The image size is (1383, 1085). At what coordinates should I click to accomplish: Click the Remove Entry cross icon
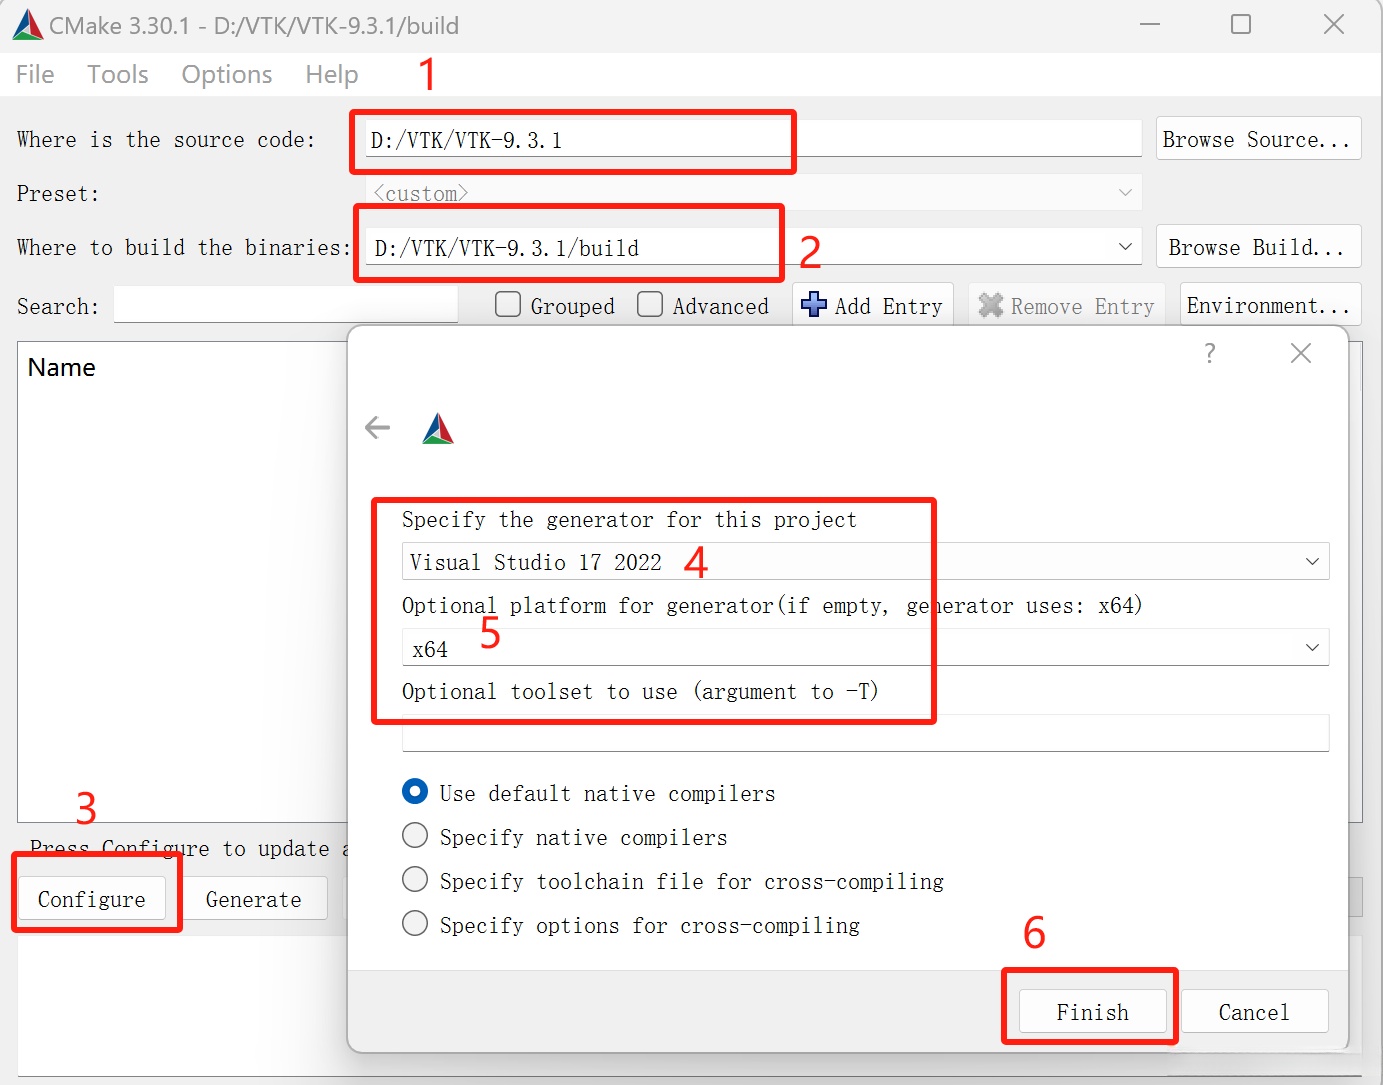coord(990,305)
